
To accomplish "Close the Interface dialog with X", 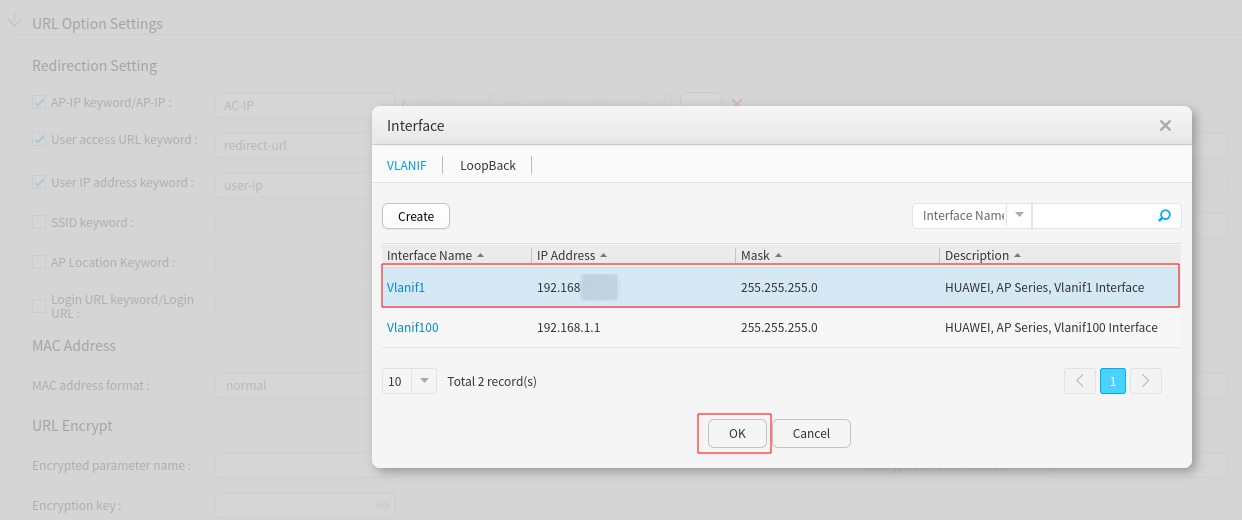I will [x=1165, y=126].
